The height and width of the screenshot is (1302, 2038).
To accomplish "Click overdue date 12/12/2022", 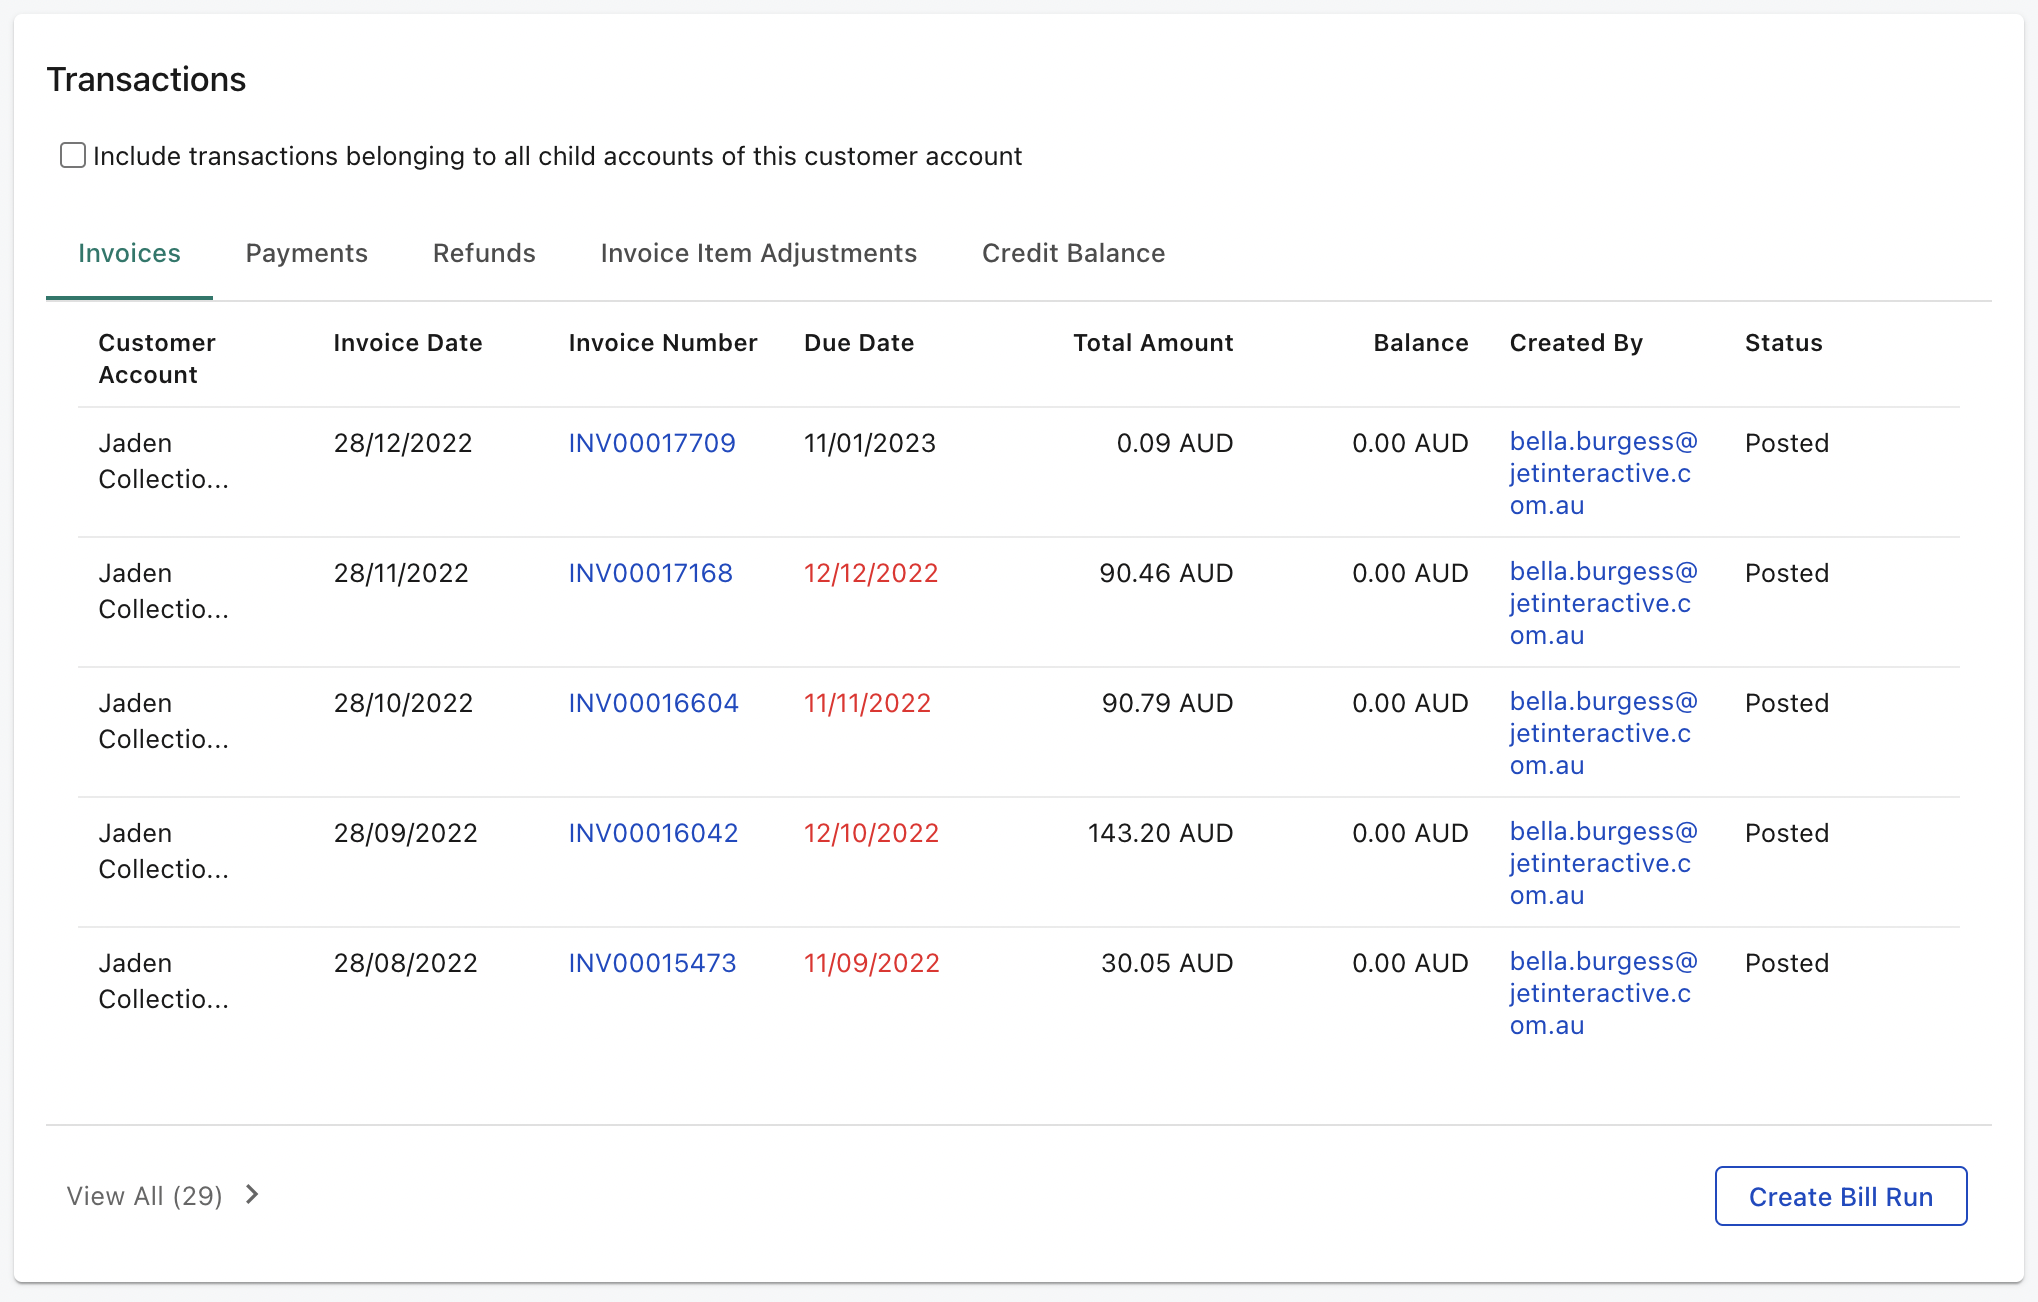I will [x=871, y=573].
